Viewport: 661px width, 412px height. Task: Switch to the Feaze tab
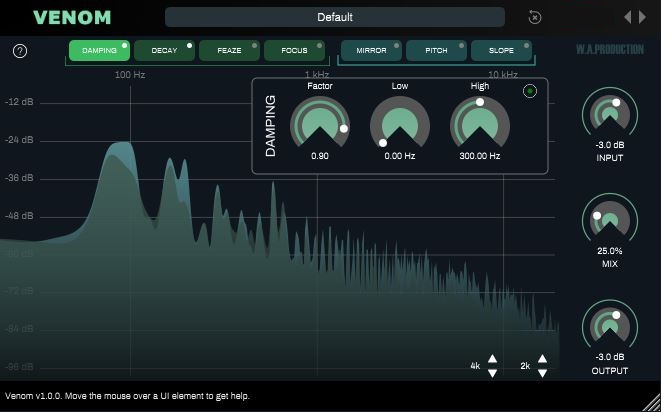229,51
